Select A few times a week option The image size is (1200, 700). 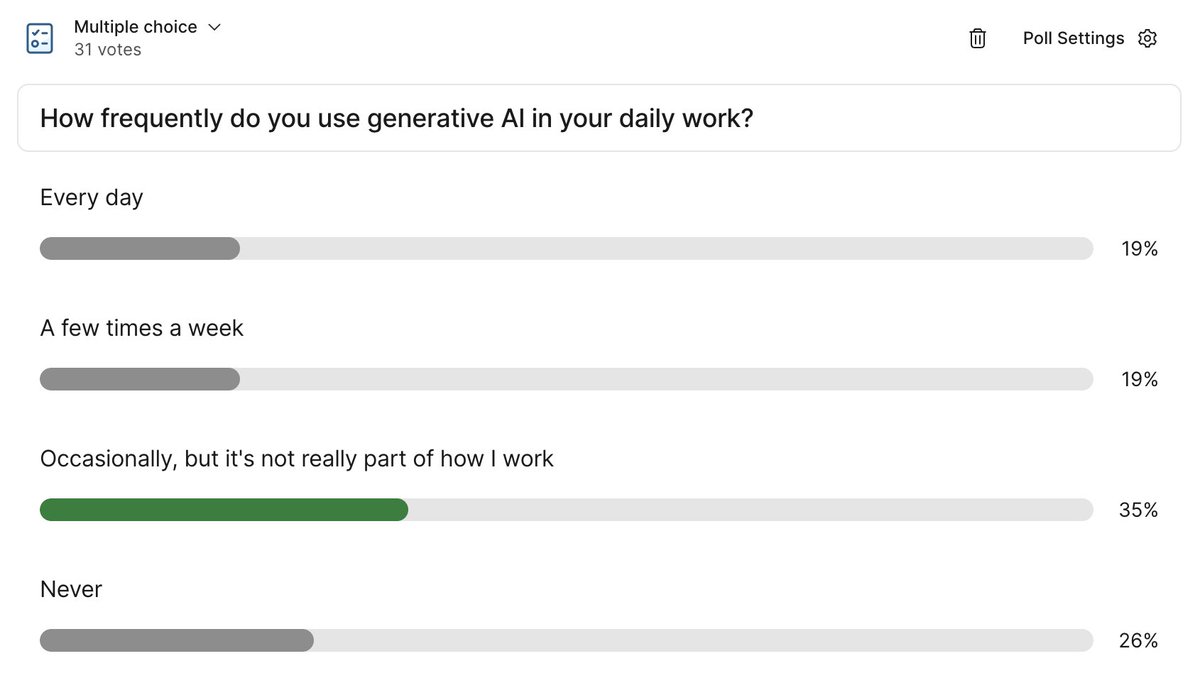click(x=142, y=328)
